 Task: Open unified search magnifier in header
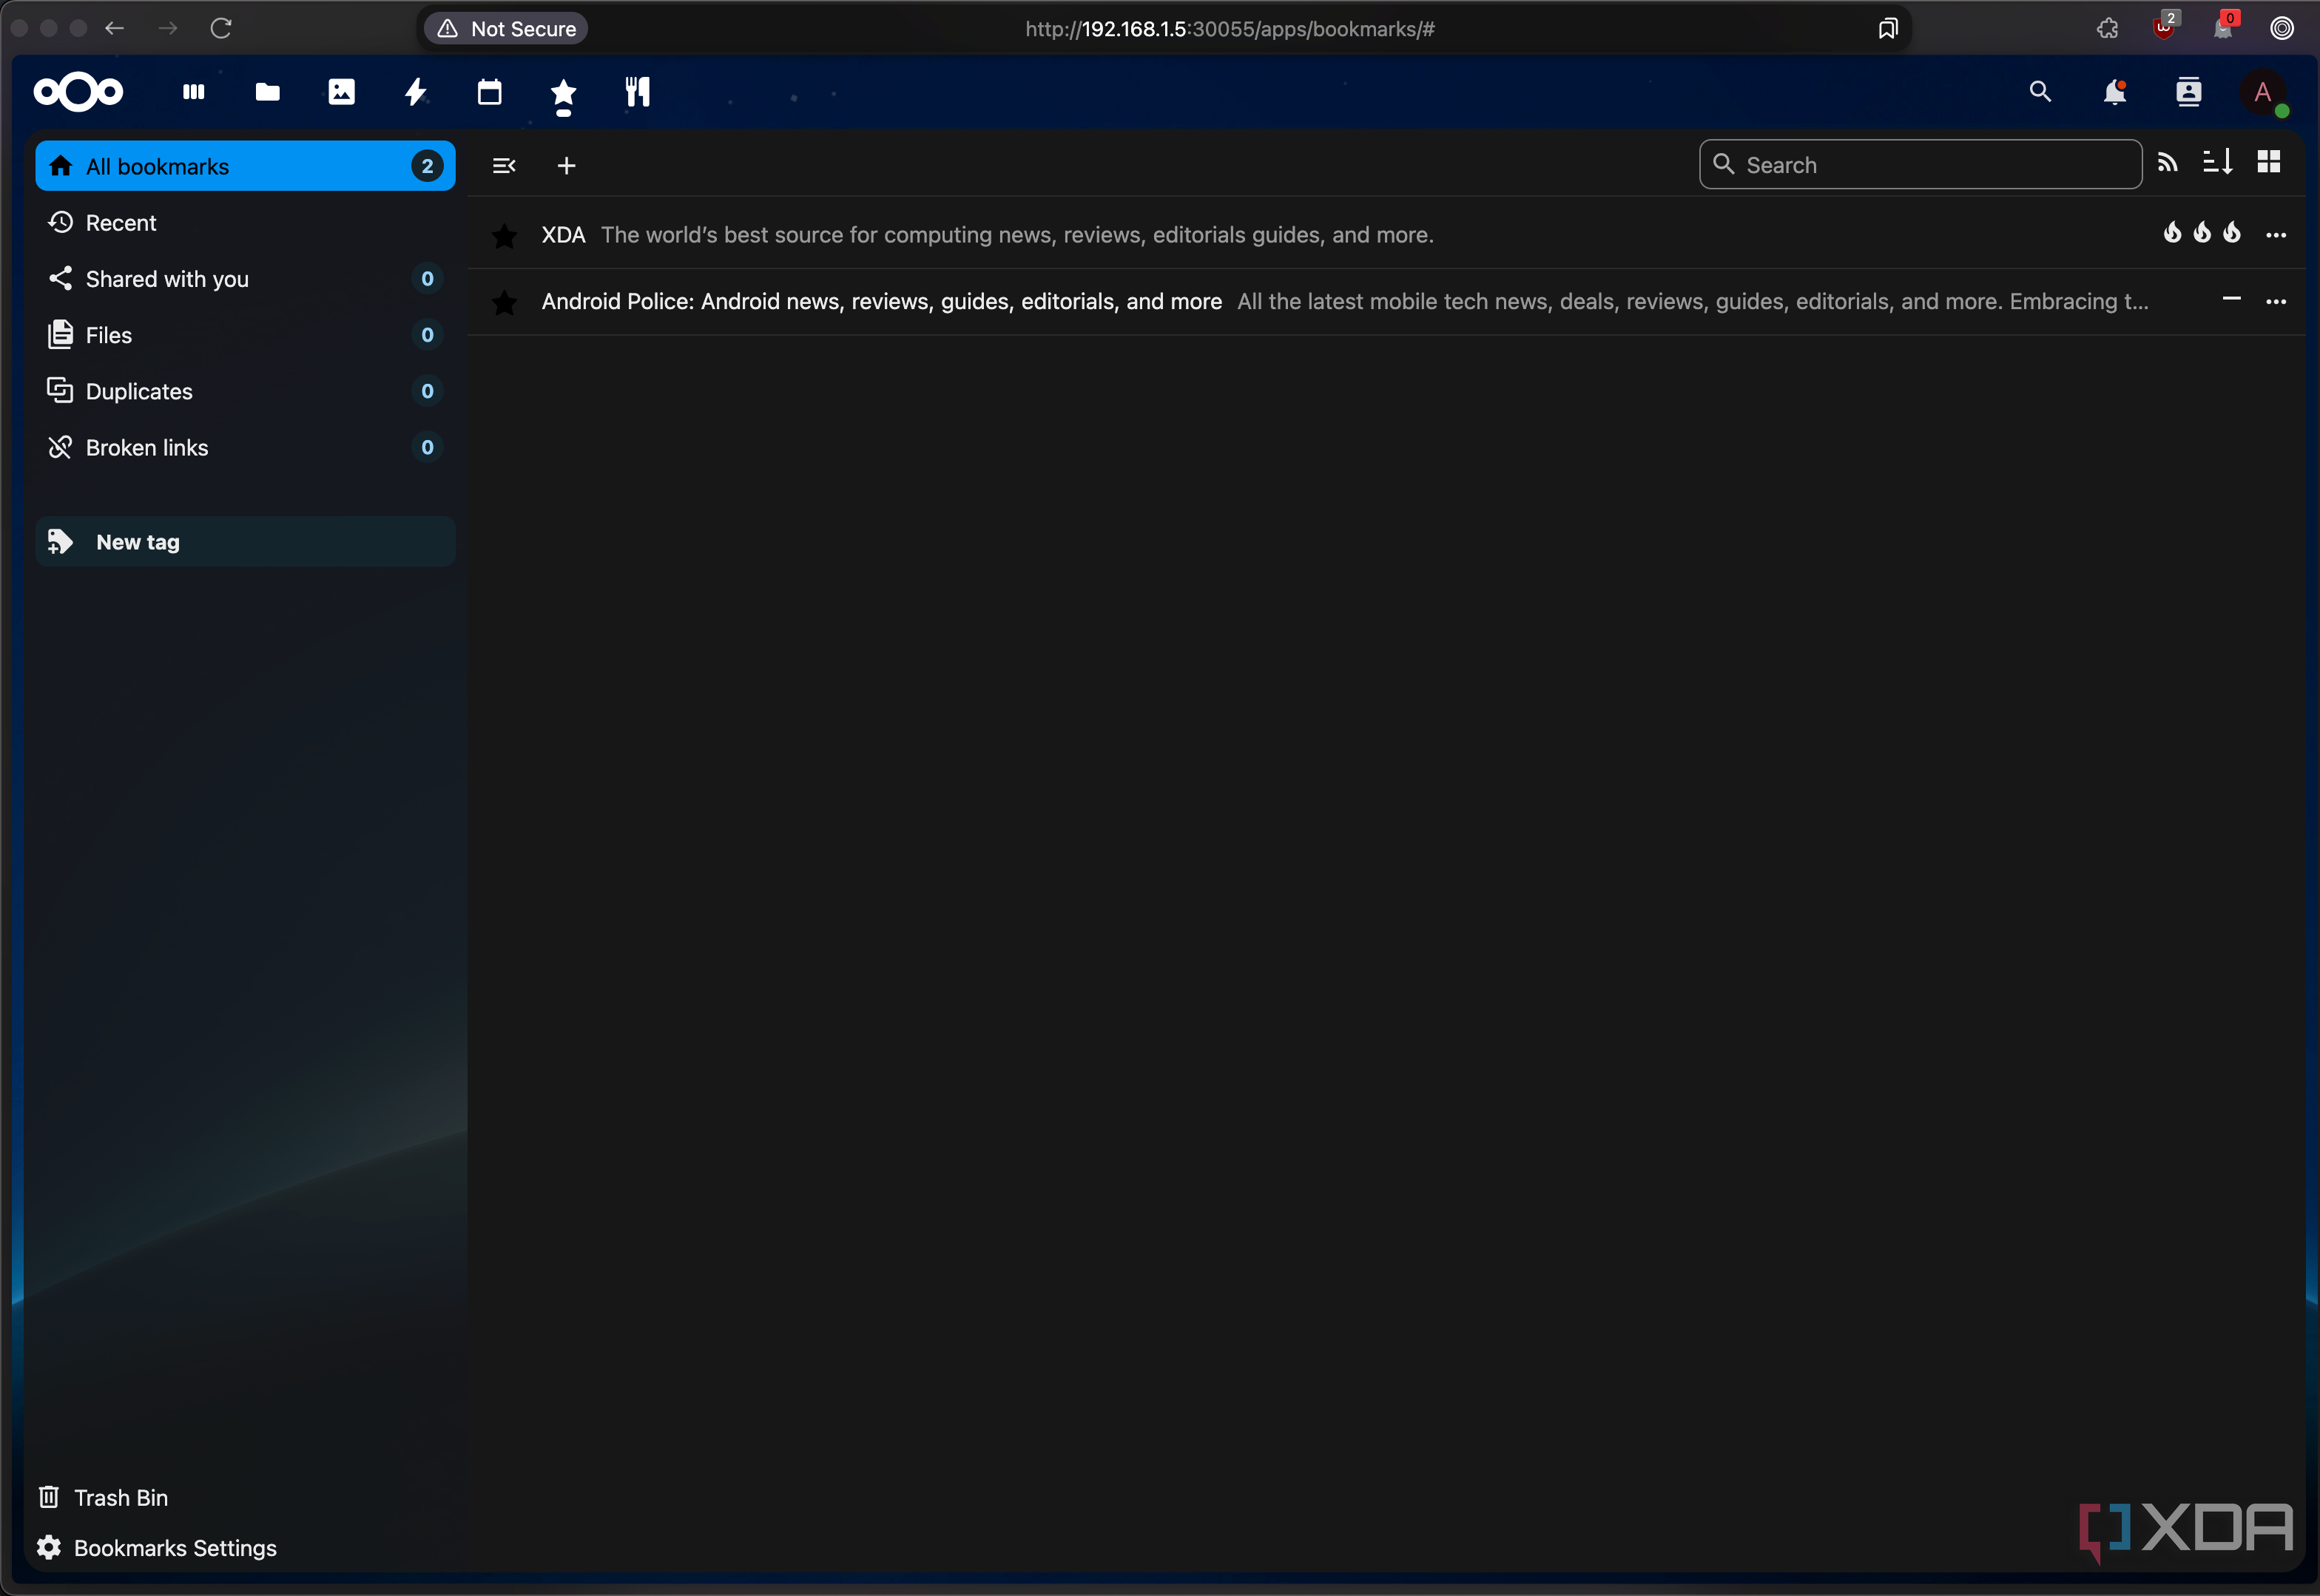2040,92
